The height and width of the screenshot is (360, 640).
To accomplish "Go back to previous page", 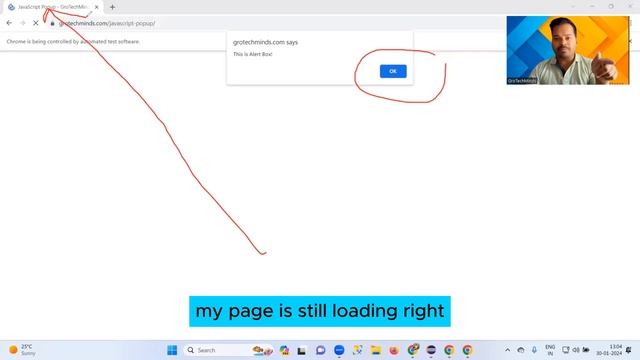I will (x=9, y=23).
